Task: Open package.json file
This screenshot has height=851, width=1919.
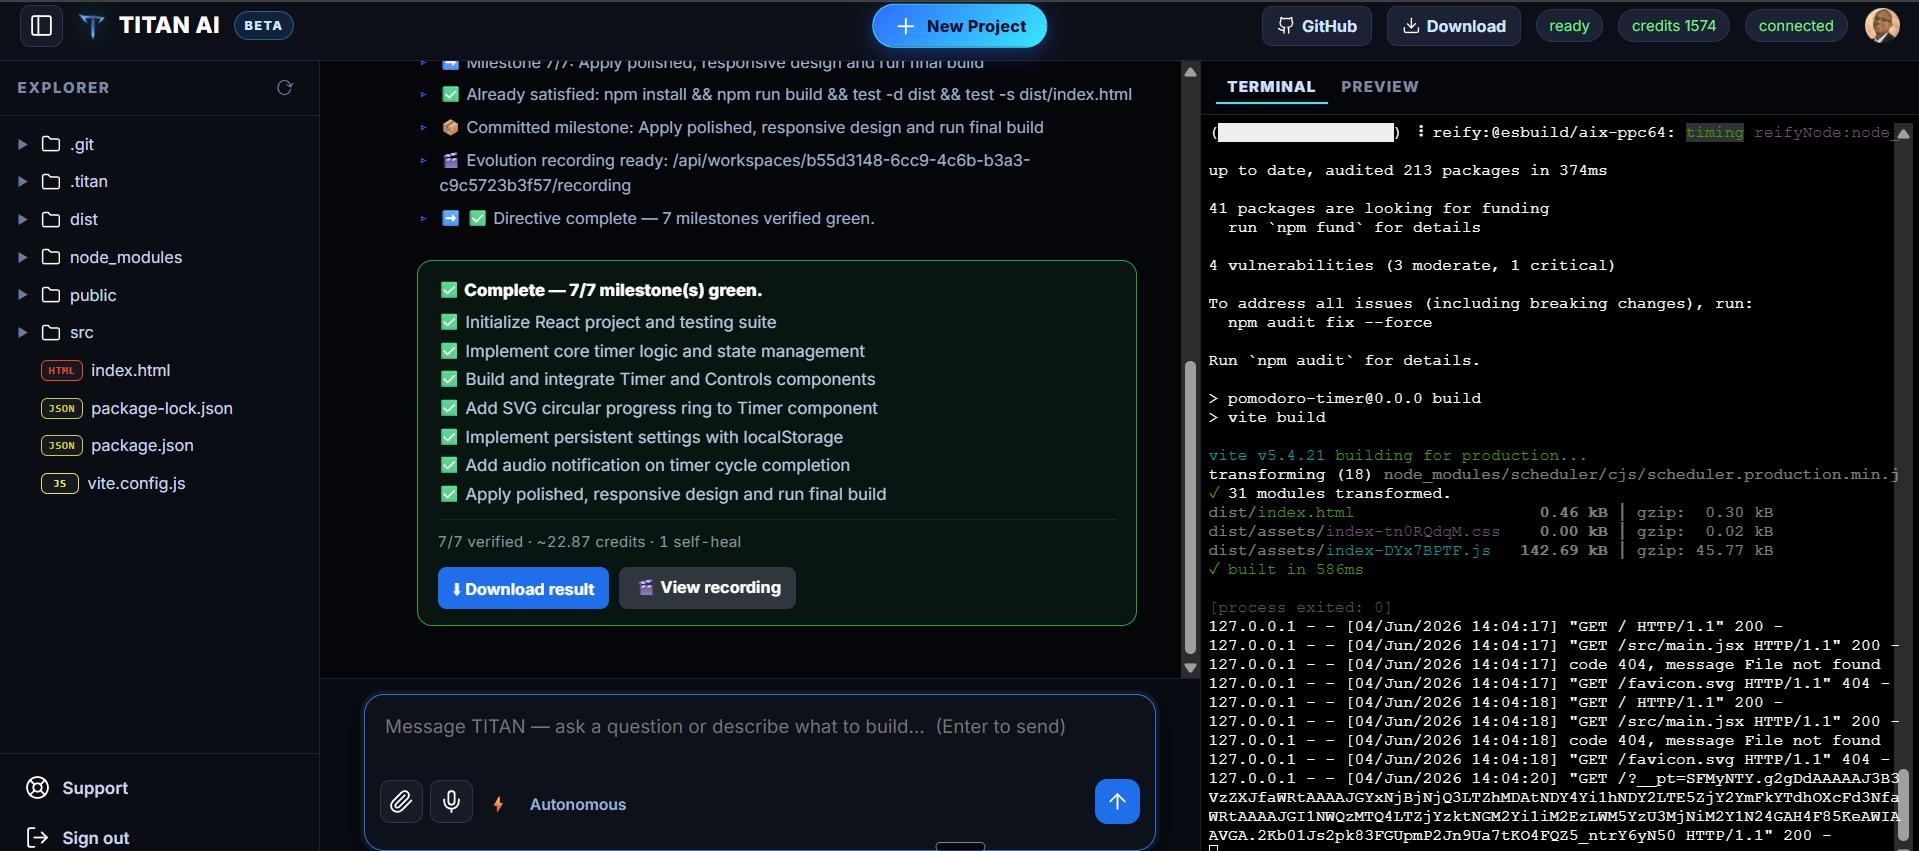Action: tap(142, 445)
